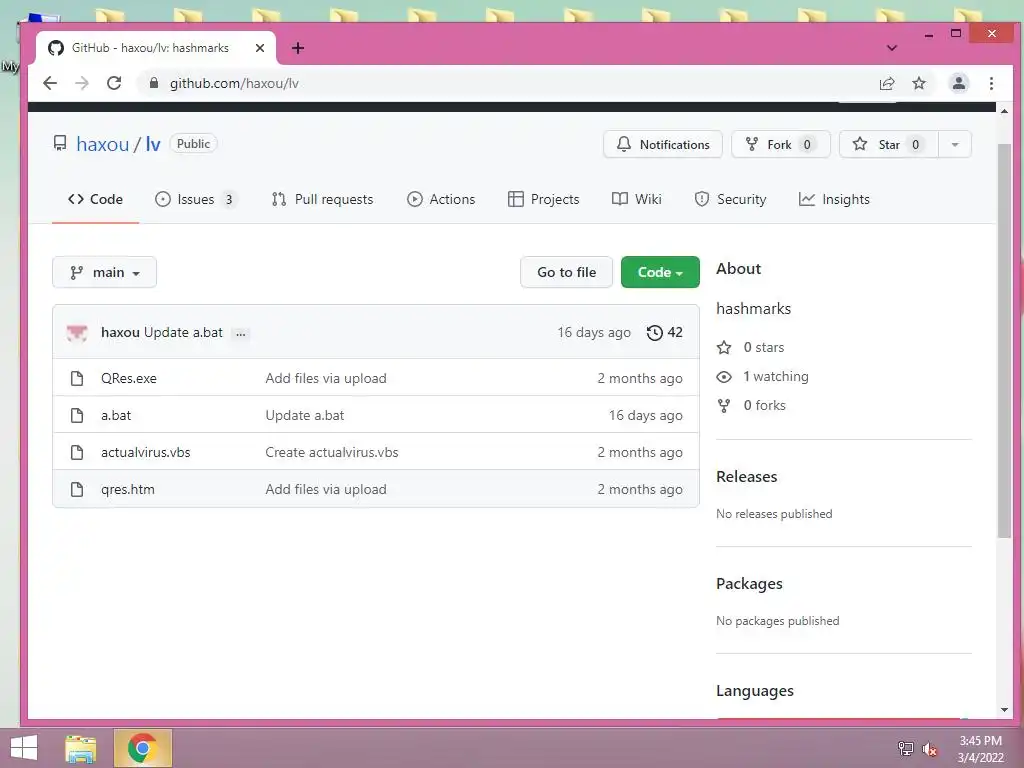Image resolution: width=1024 pixels, height=768 pixels.
Task: Open the lv repository link
Action: click(153, 144)
